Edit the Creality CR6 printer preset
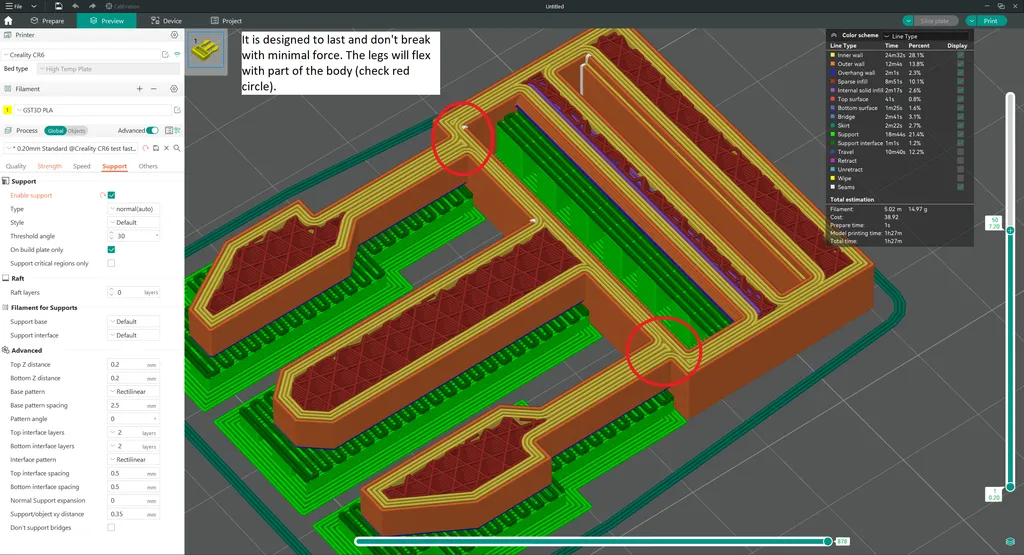The width and height of the screenshot is (1024, 555). pos(165,55)
